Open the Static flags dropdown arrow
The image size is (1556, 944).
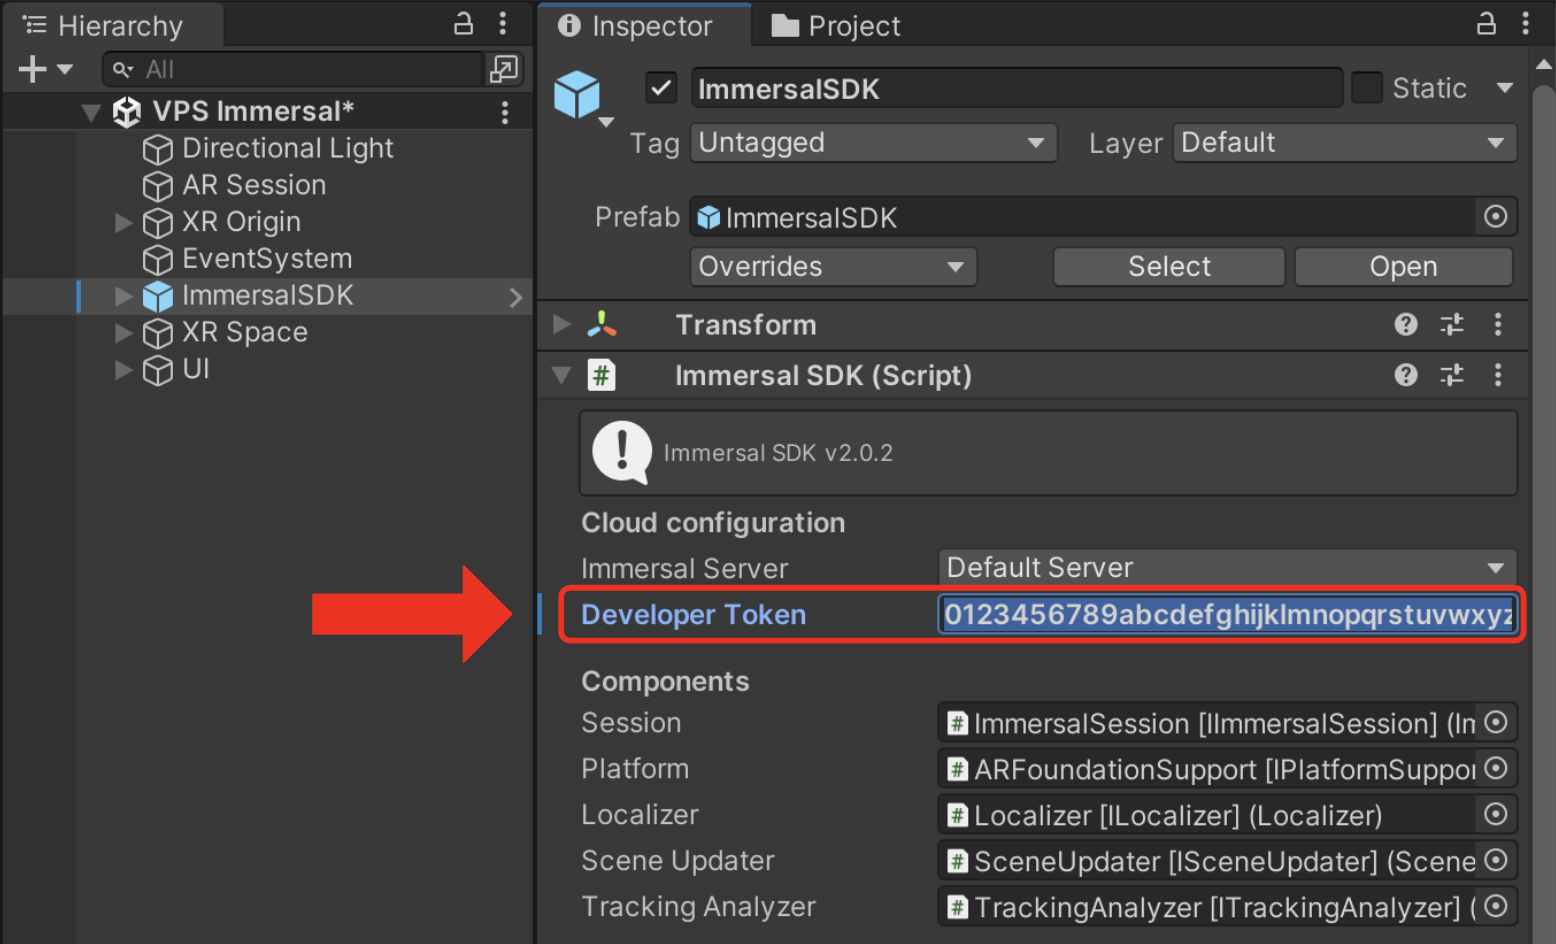pos(1505,88)
